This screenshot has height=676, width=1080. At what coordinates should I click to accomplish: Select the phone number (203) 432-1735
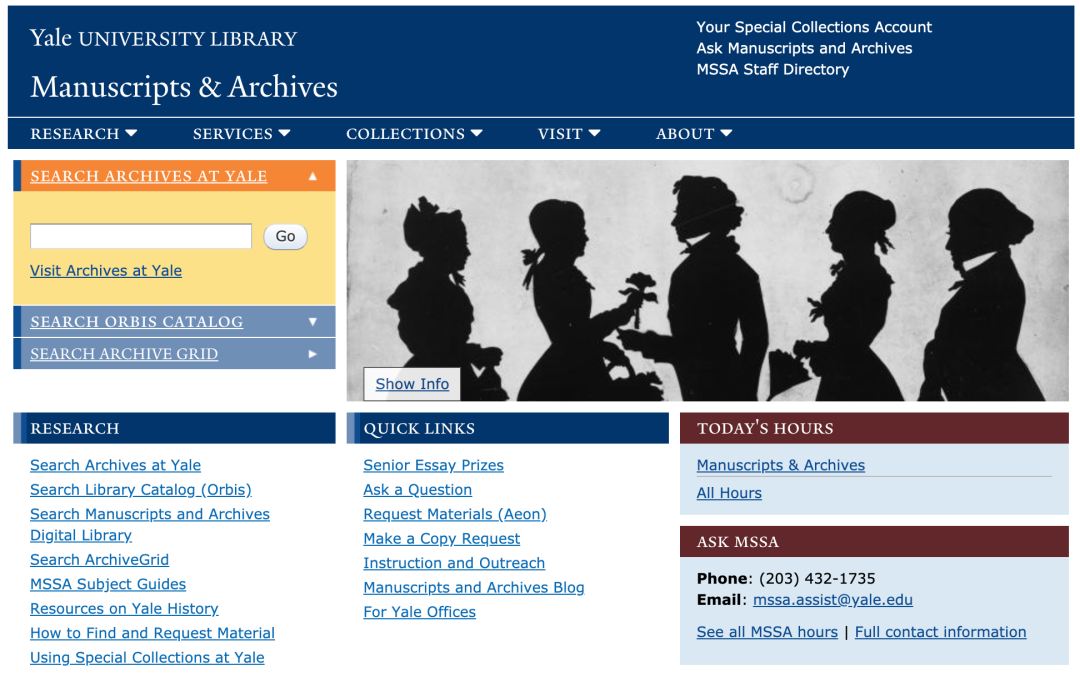tap(817, 579)
